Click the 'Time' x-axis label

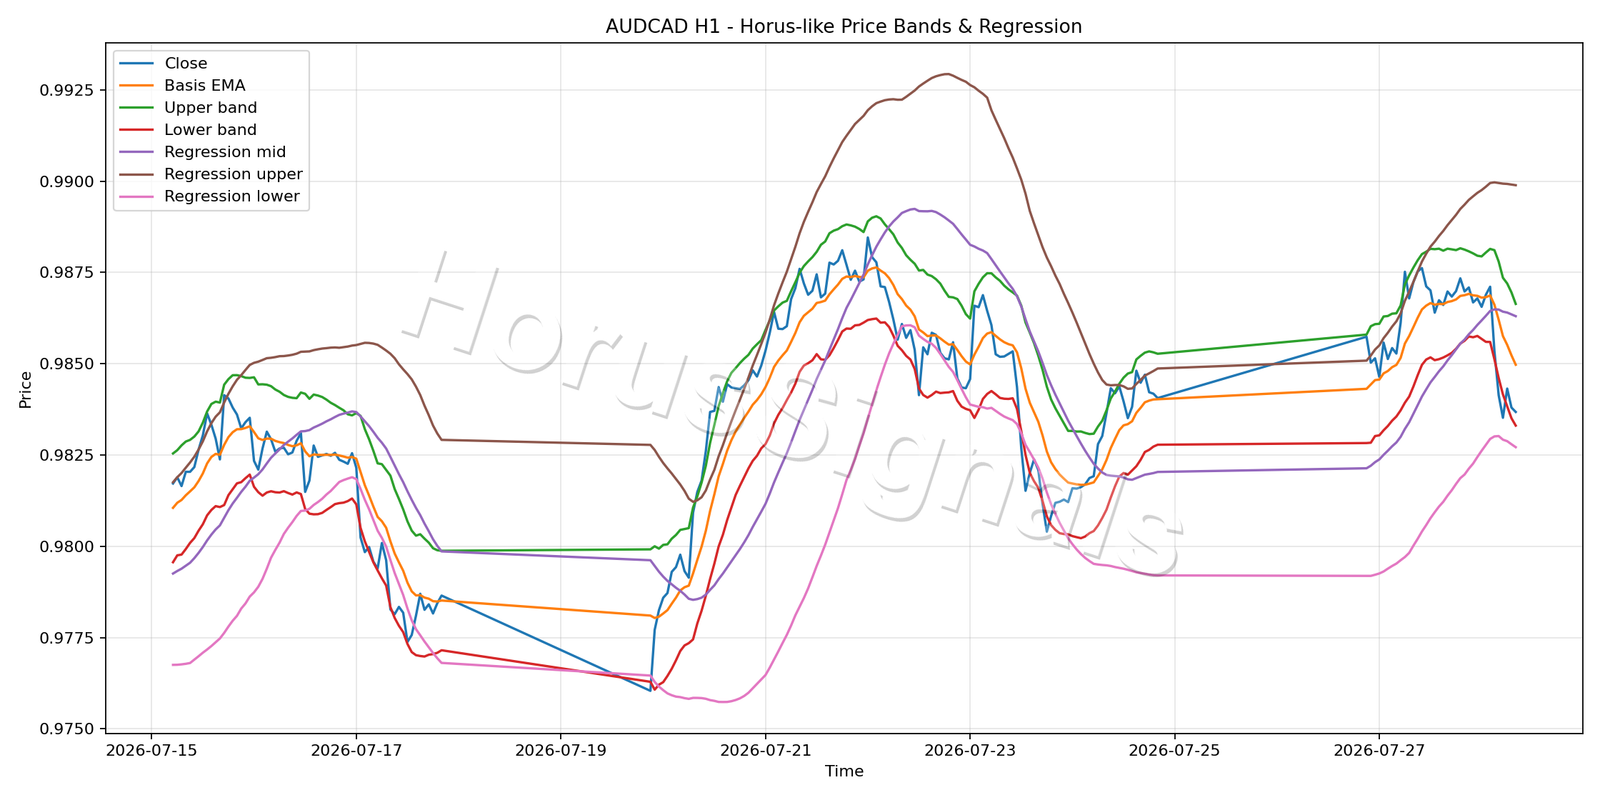point(844,771)
